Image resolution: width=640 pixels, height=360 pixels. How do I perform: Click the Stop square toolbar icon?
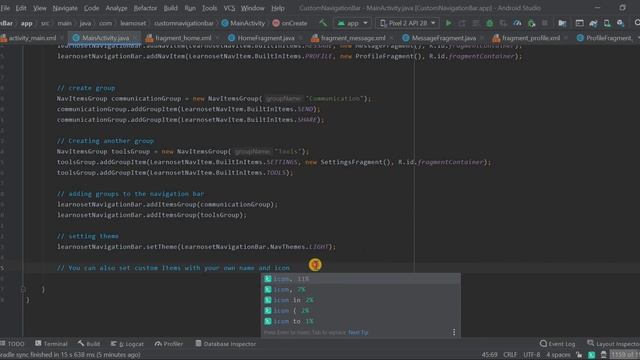pos(544,23)
